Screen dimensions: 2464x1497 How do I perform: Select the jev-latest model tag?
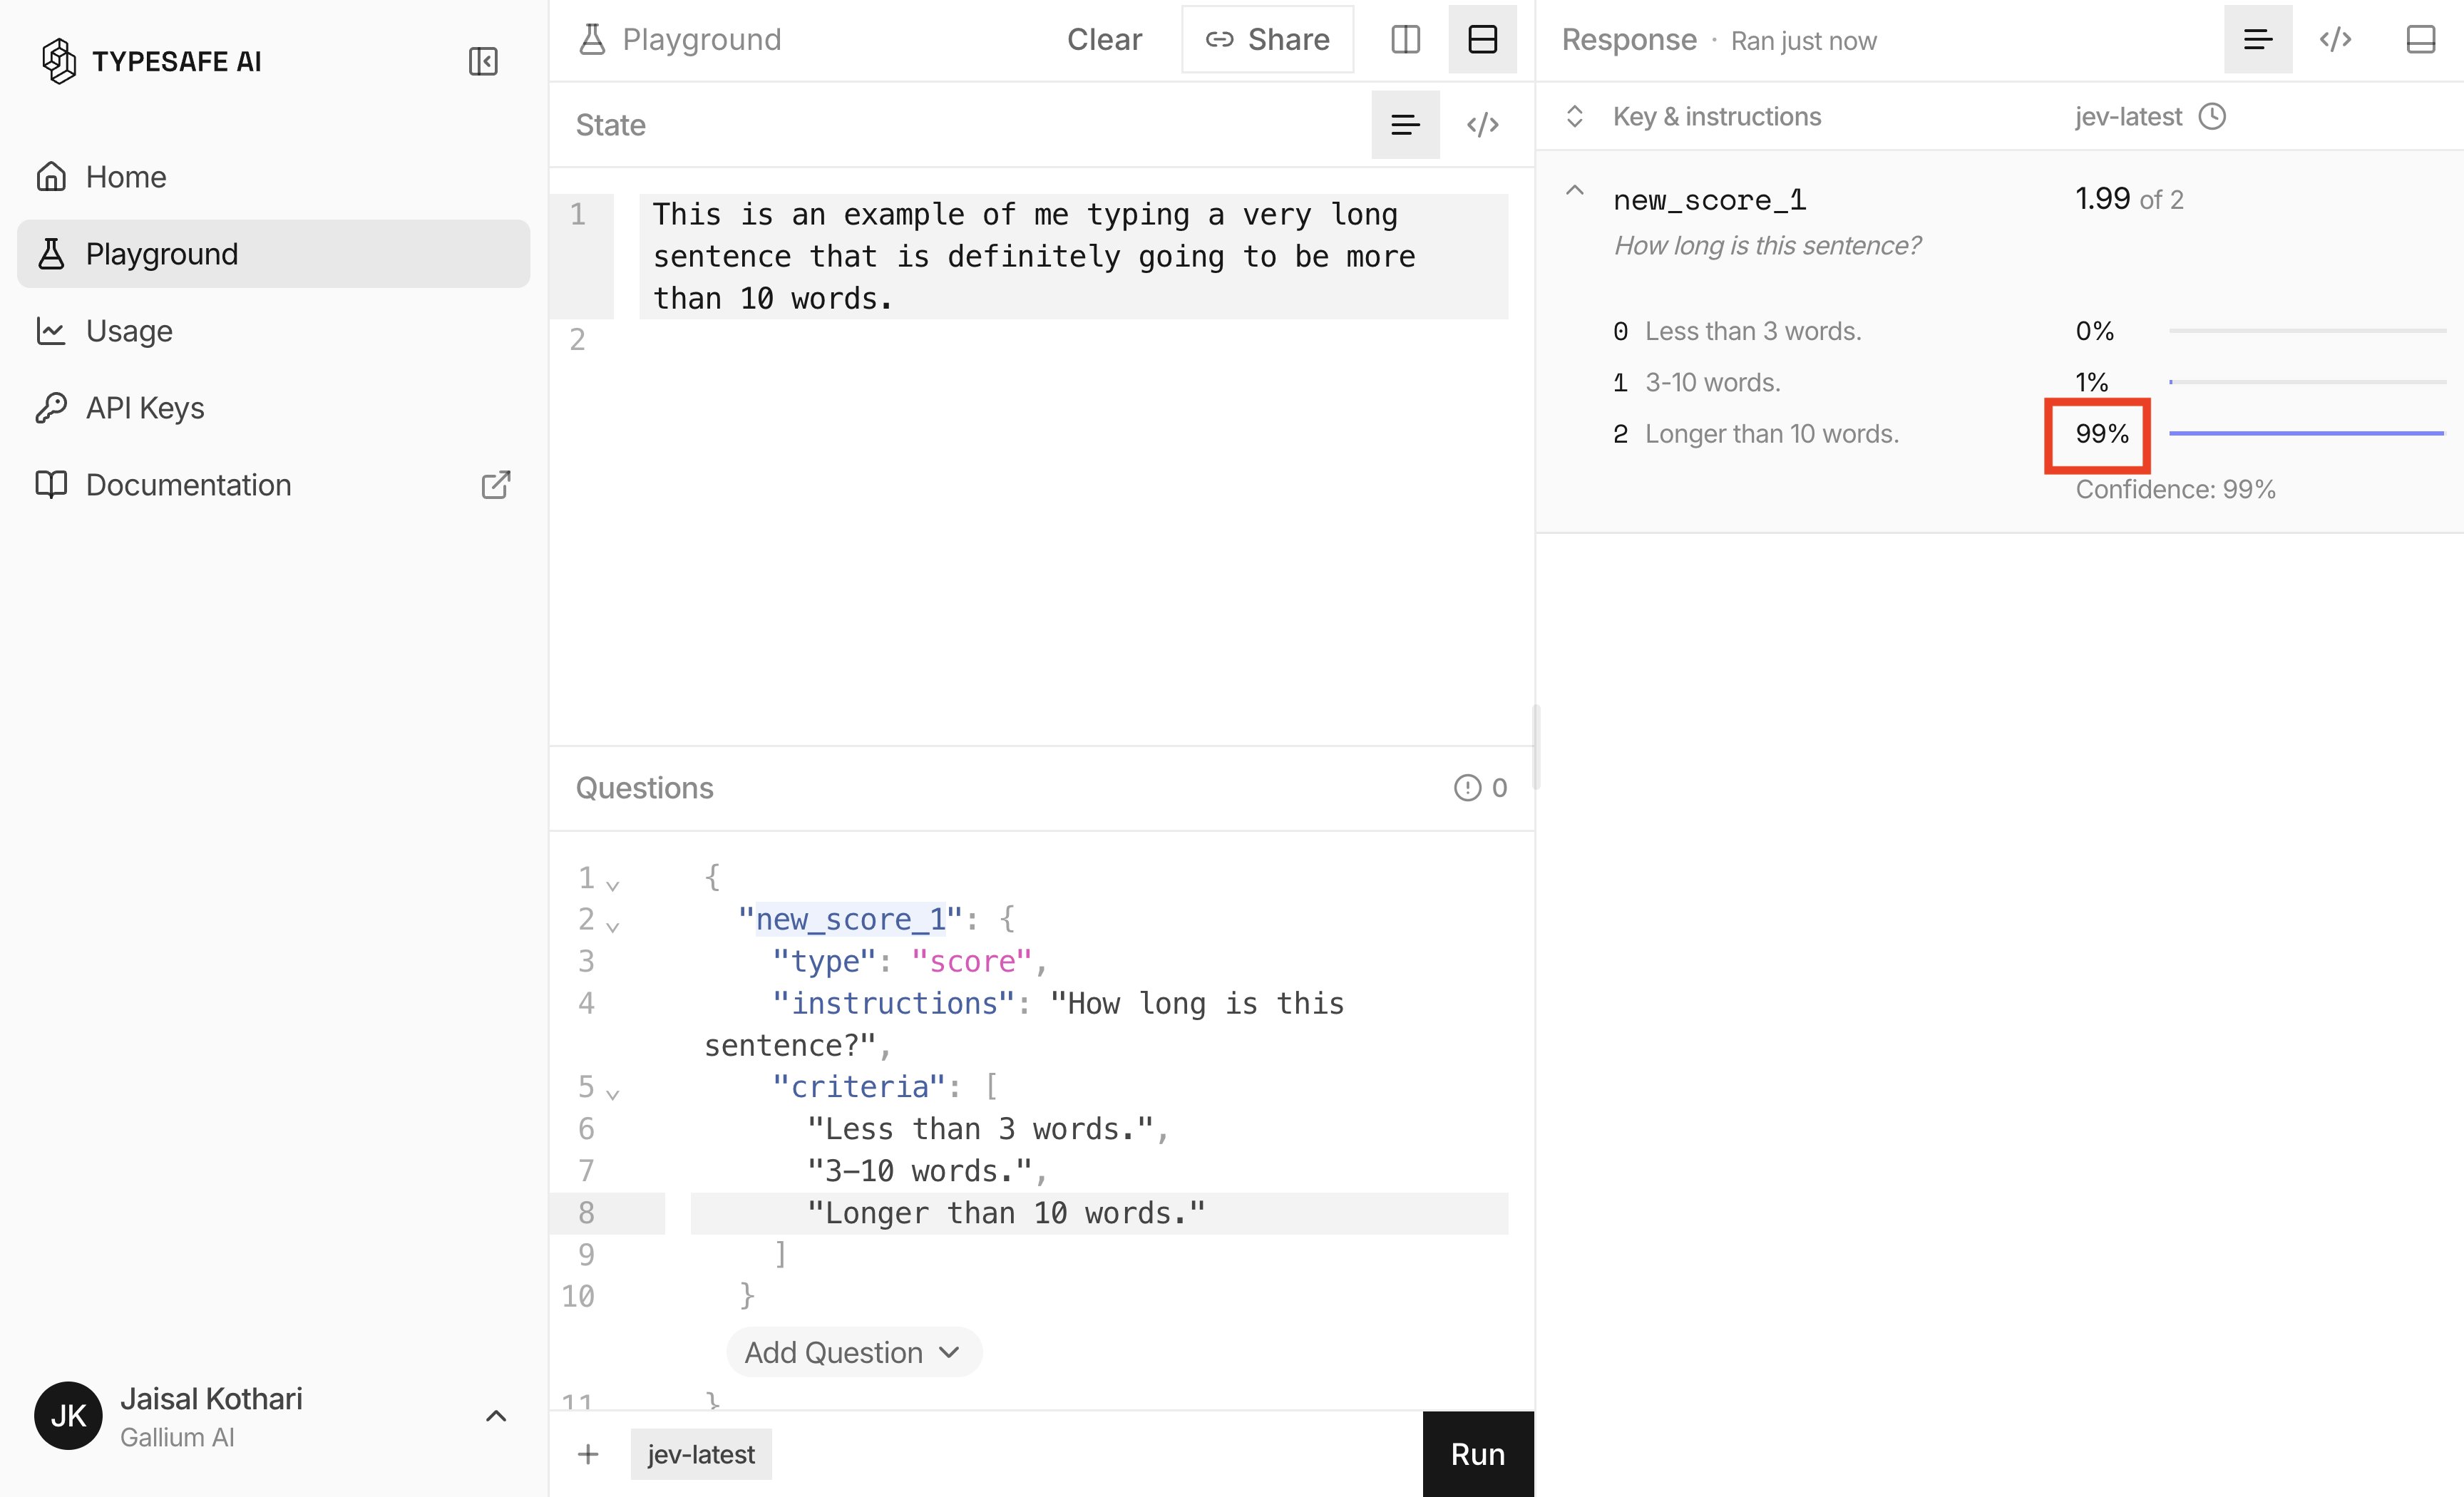(700, 1454)
